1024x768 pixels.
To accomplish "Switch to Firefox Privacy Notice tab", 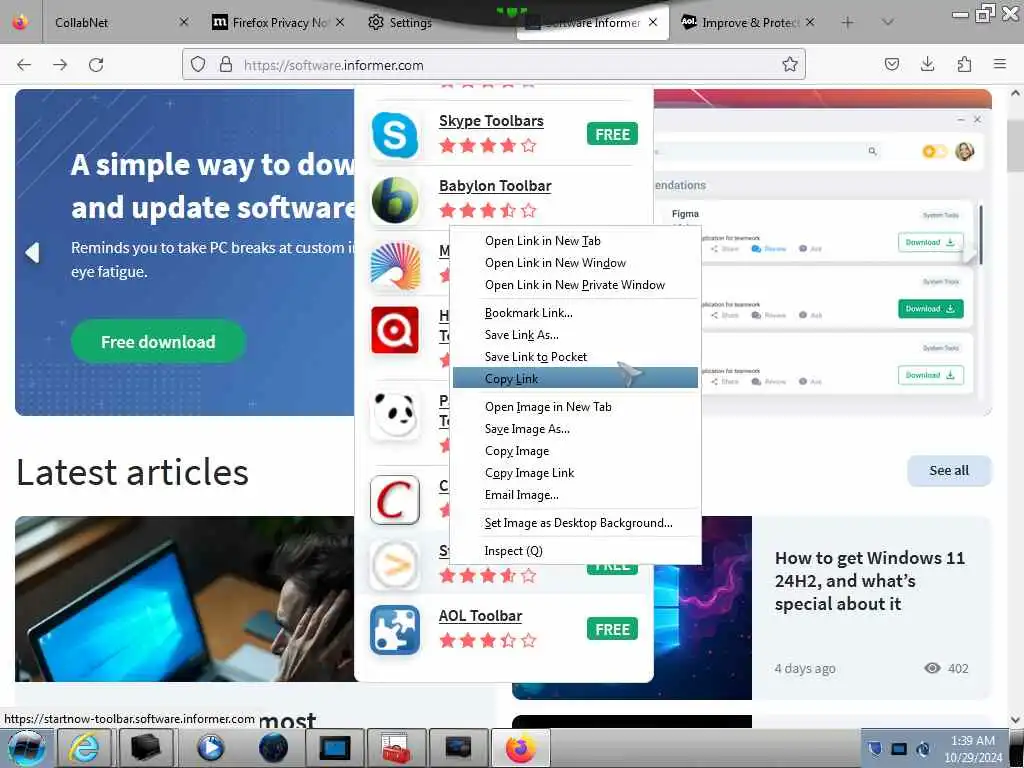I will (x=278, y=23).
